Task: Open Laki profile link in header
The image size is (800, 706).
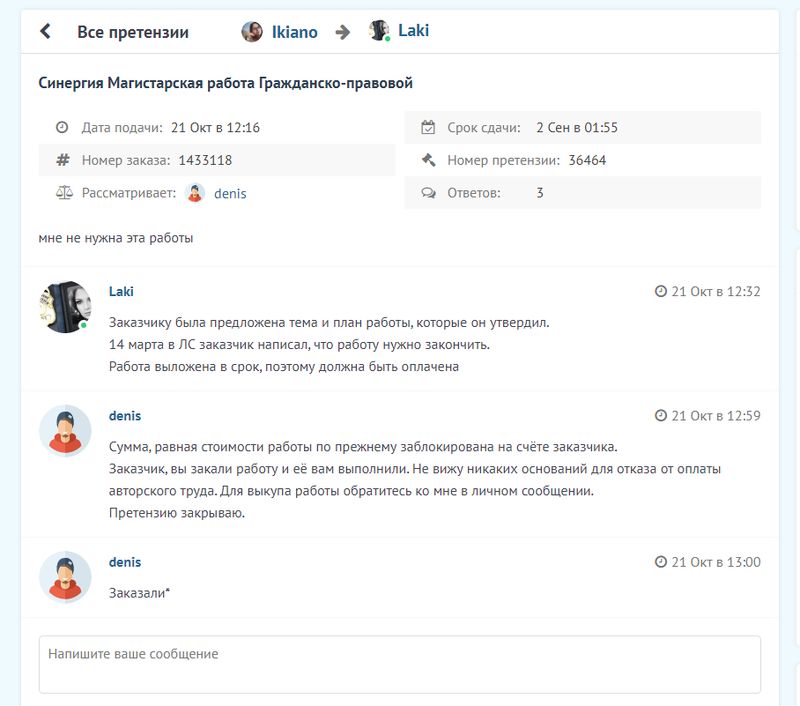Action: [x=413, y=31]
